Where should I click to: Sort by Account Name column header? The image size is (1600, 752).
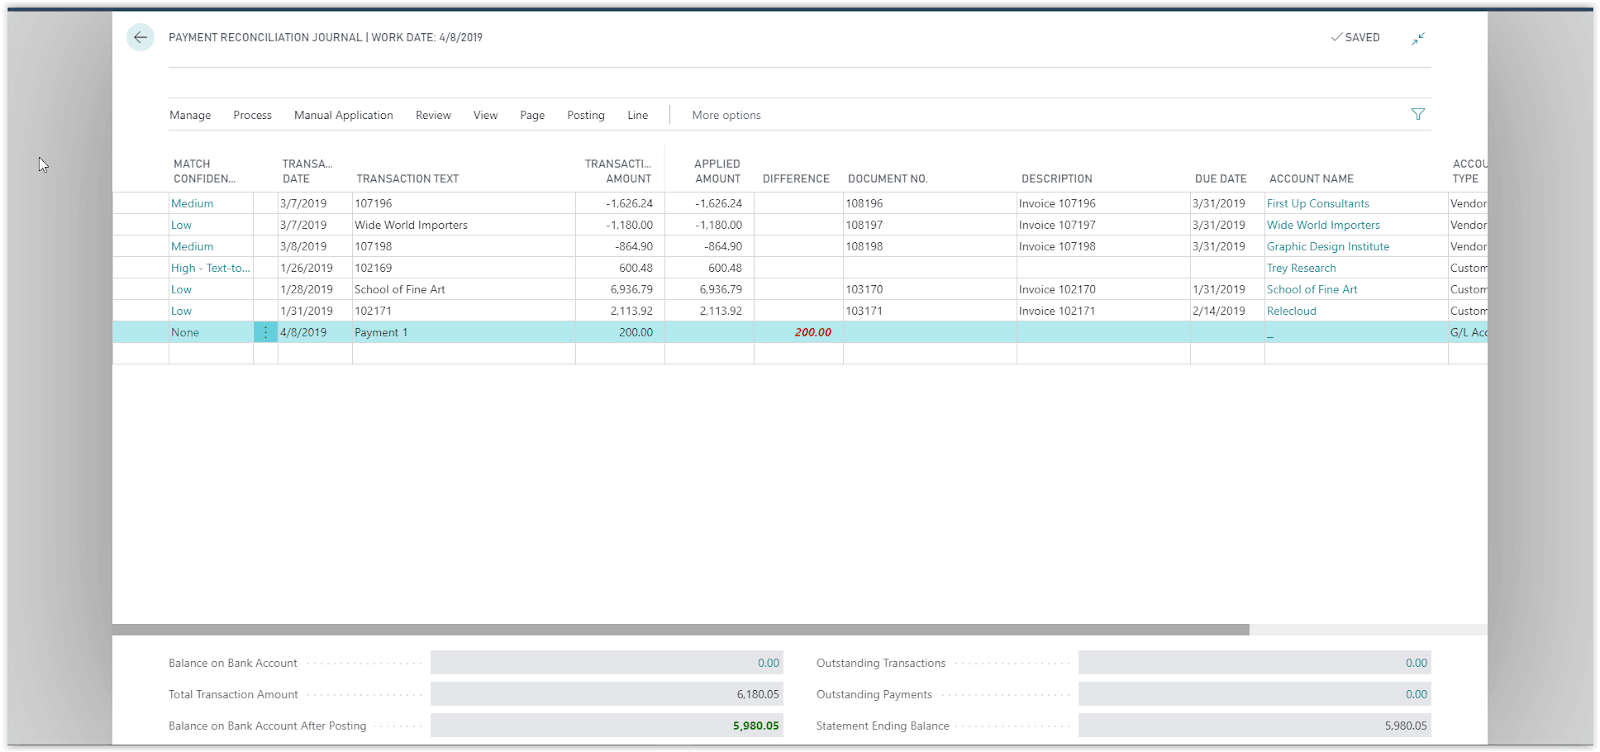pyautogui.click(x=1311, y=179)
